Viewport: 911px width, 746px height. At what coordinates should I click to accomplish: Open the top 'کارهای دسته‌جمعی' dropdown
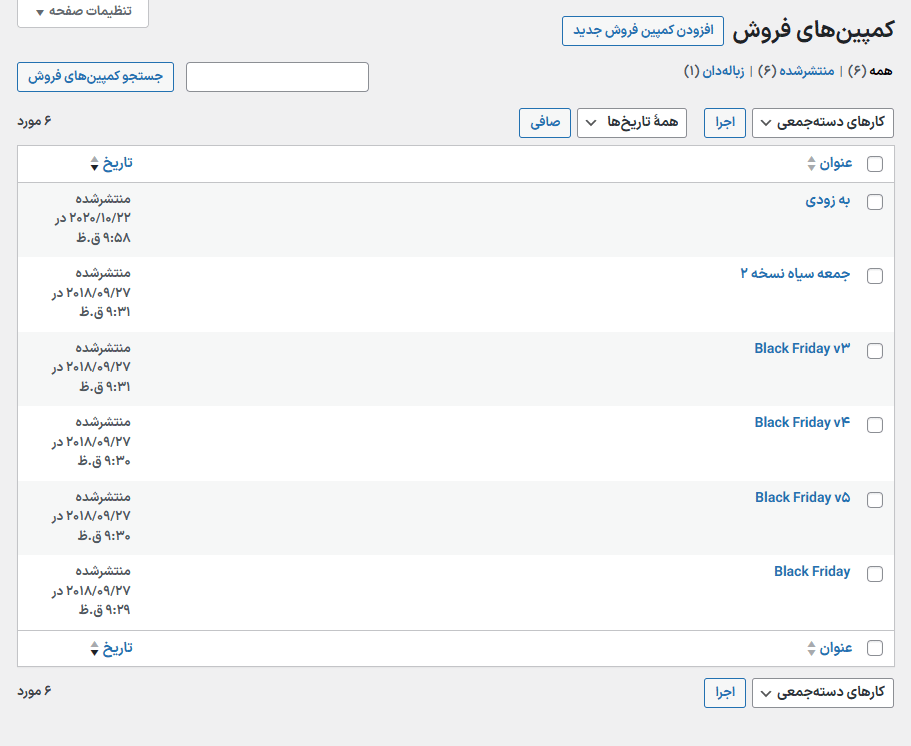[x=823, y=123]
